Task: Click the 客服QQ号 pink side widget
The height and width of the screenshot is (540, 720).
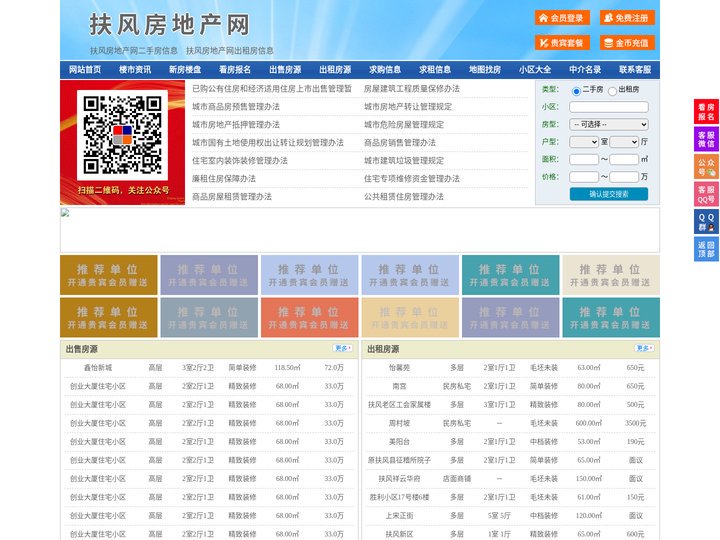Action: tap(706, 194)
